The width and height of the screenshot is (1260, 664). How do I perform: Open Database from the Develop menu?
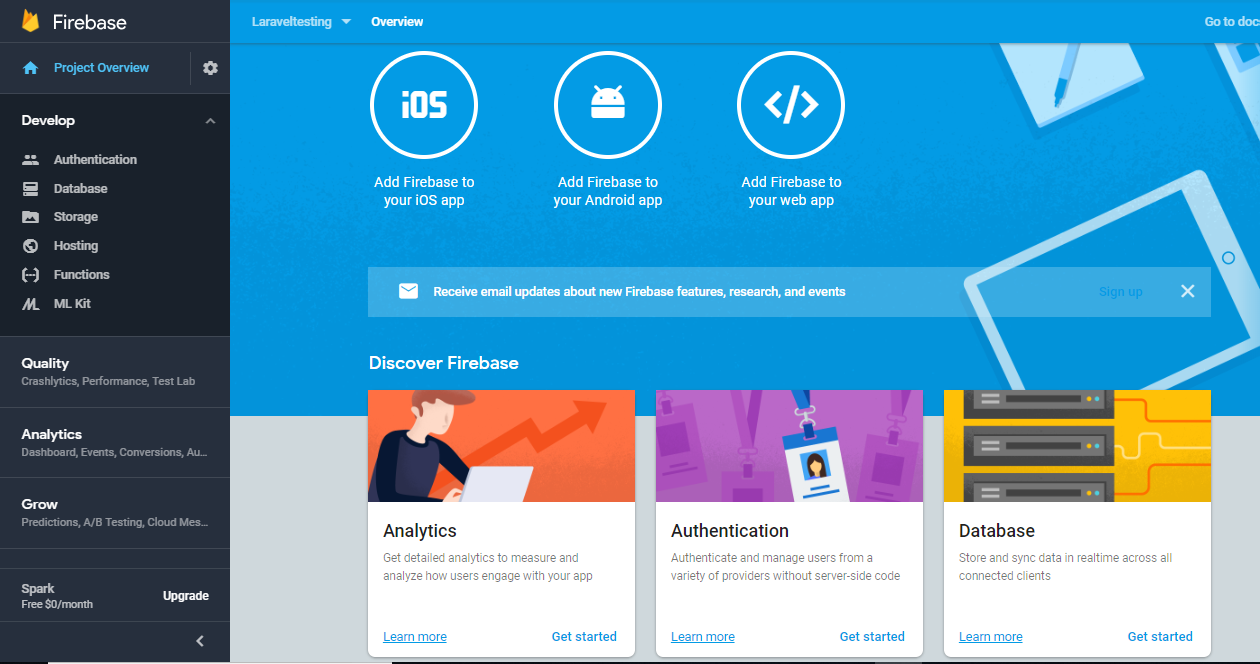80,189
